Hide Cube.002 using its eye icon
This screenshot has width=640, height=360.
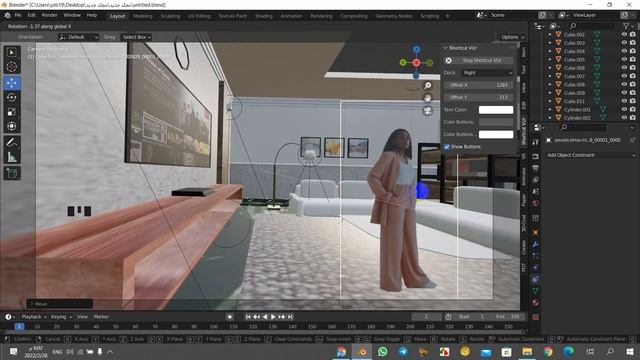point(624,35)
